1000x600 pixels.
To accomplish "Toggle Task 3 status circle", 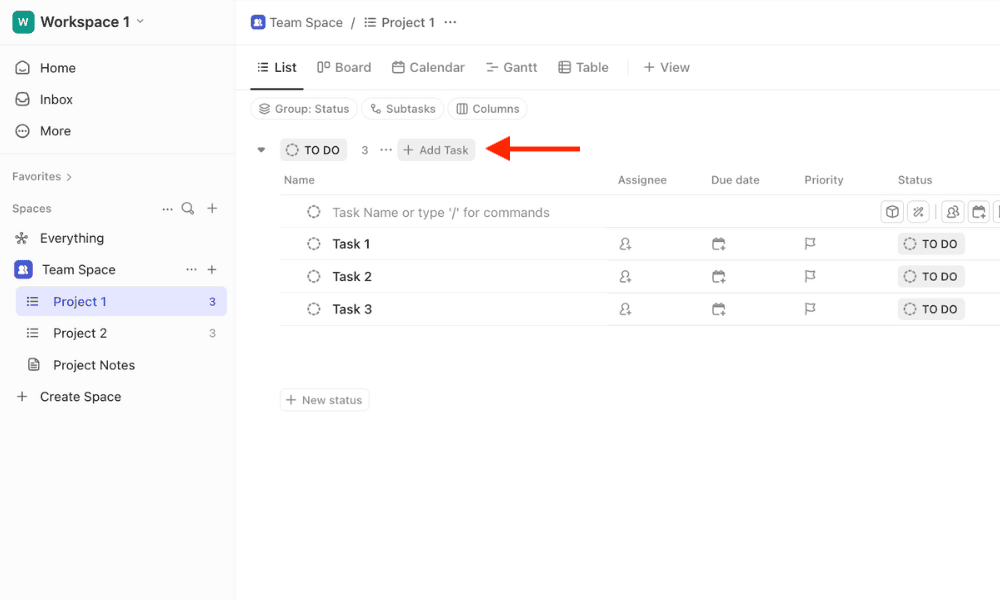I will [314, 309].
